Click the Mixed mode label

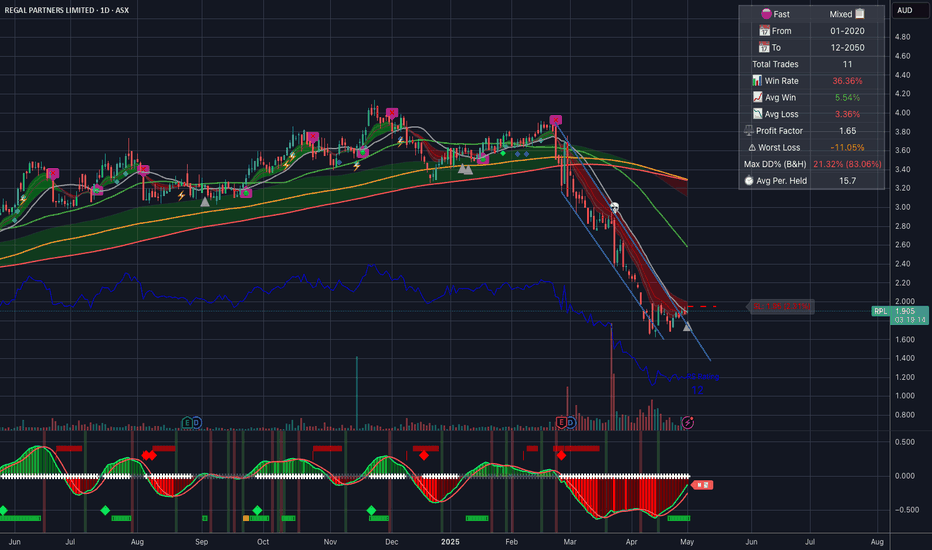coord(840,14)
